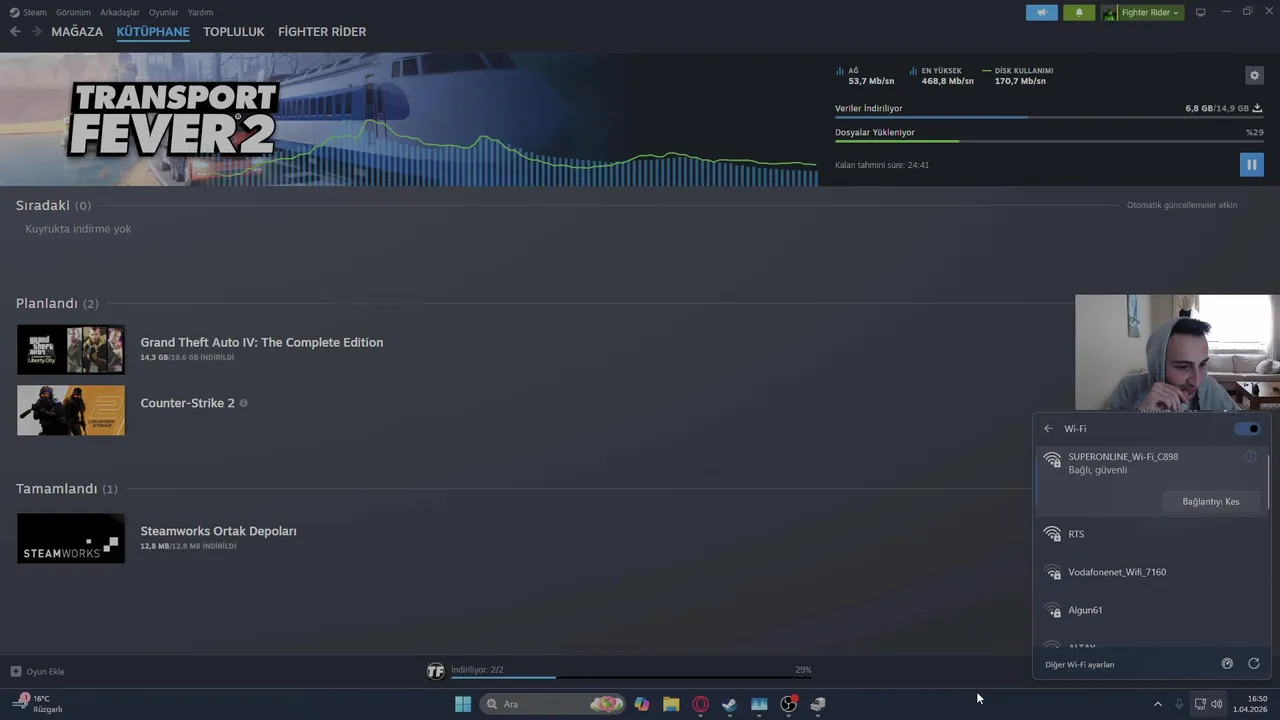Open File Explorer from the taskbar

671,704
